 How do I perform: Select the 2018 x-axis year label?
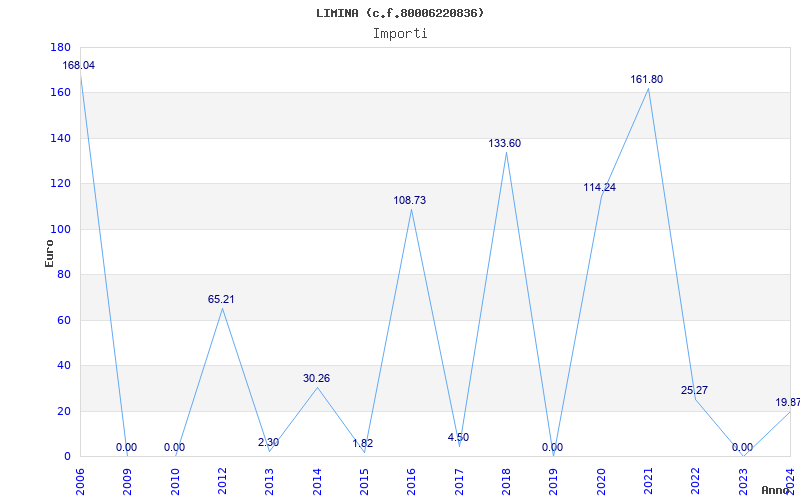click(x=506, y=482)
